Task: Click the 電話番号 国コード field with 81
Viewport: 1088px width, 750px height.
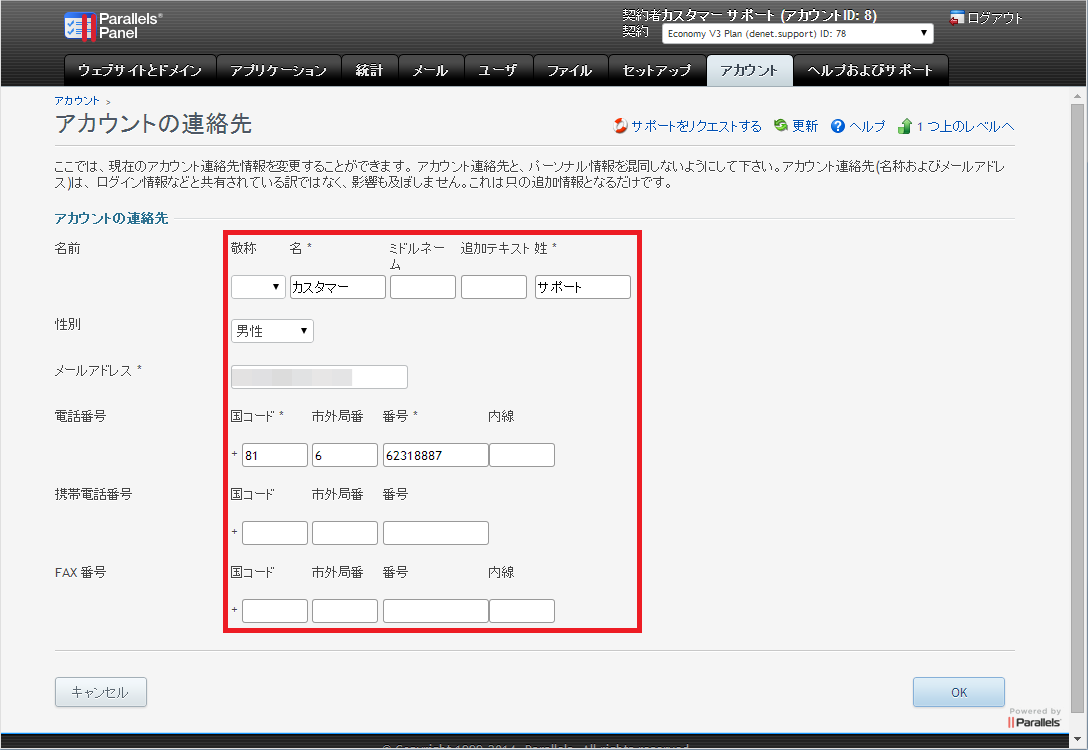Action: pyautogui.click(x=275, y=455)
